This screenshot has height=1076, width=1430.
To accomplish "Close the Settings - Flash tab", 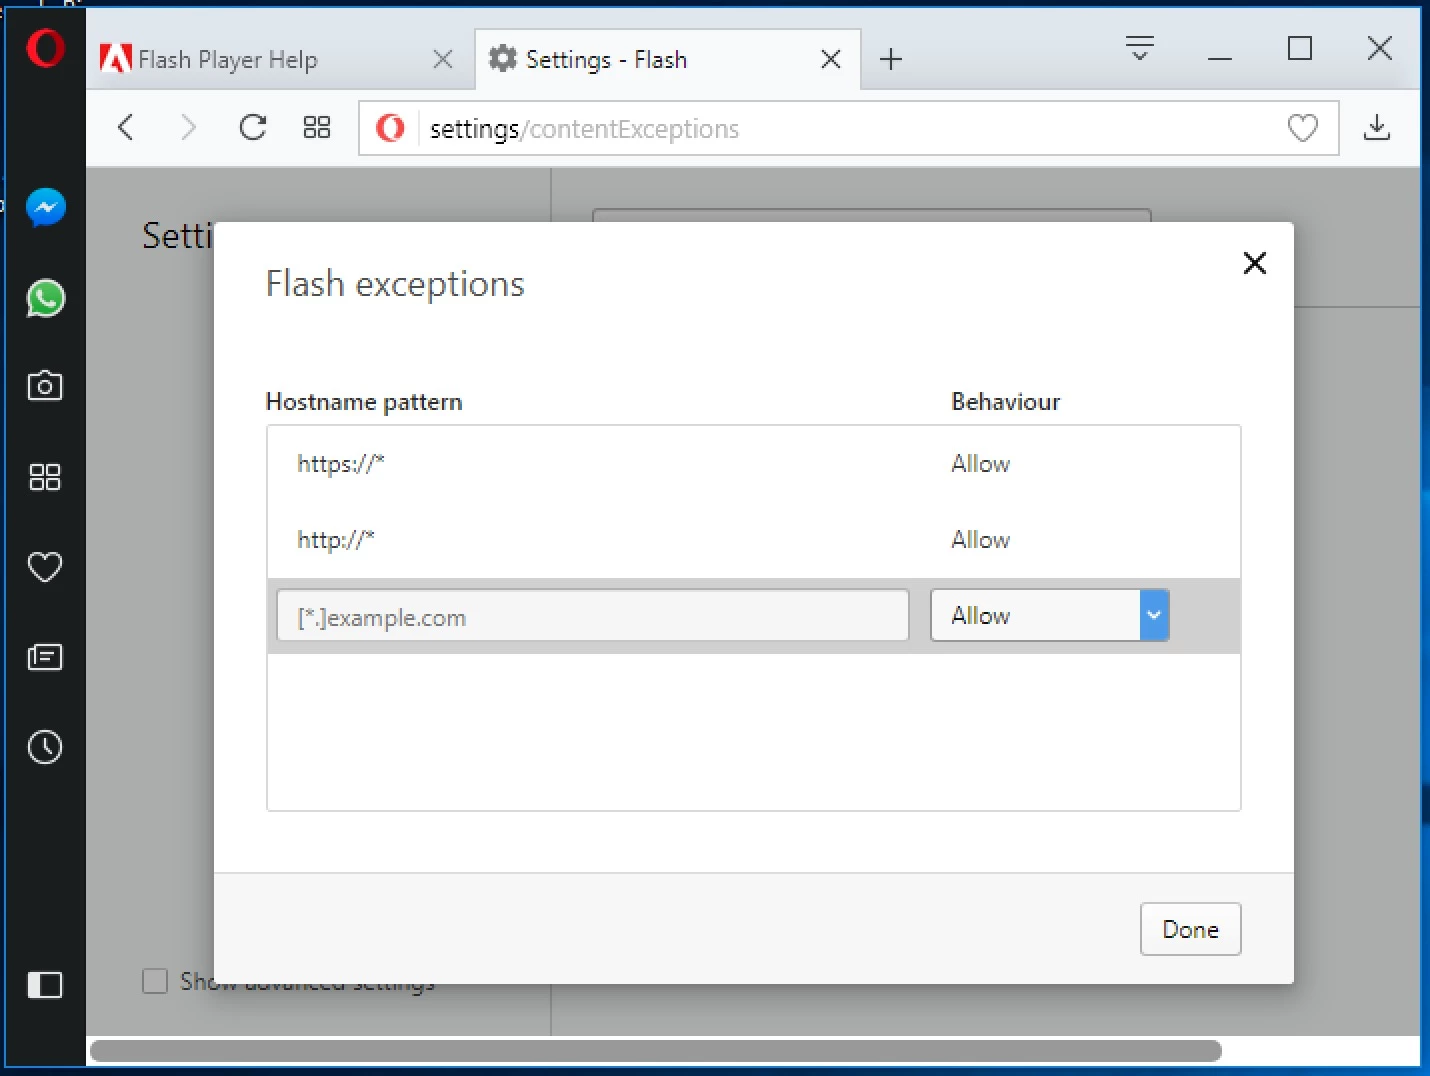I will coord(830,59).
